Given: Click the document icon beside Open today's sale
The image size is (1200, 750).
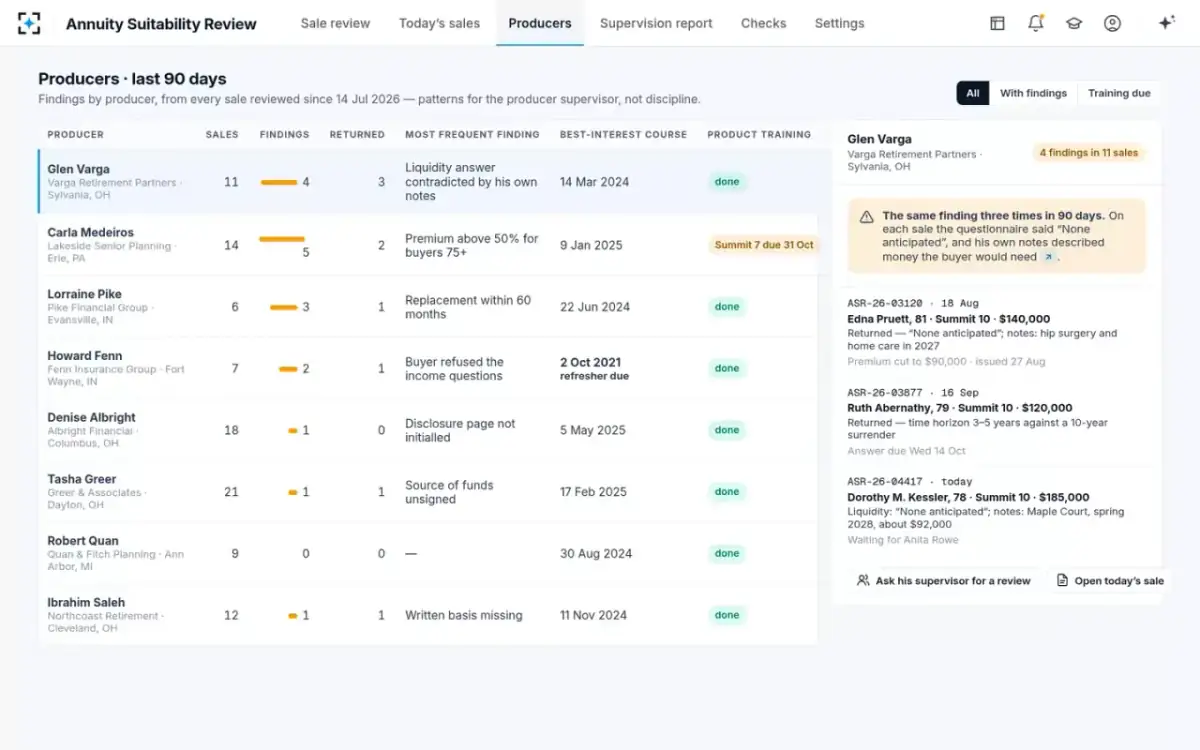Looking at the screenshot, I should point(1063,581).
